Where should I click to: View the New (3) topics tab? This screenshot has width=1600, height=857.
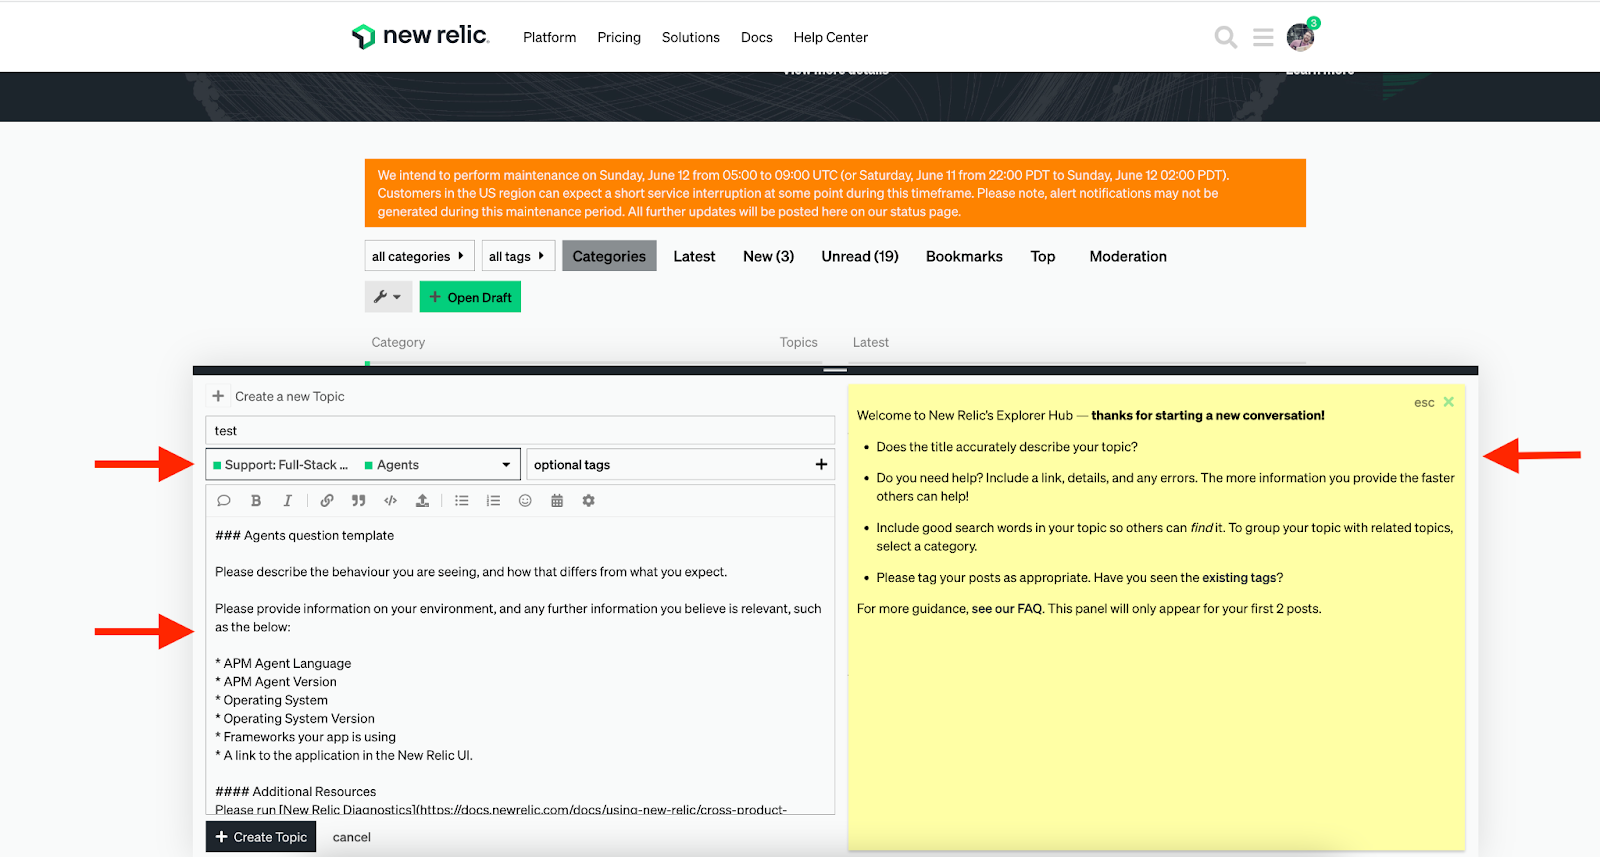pyautogui.click(x=768, y=256)
